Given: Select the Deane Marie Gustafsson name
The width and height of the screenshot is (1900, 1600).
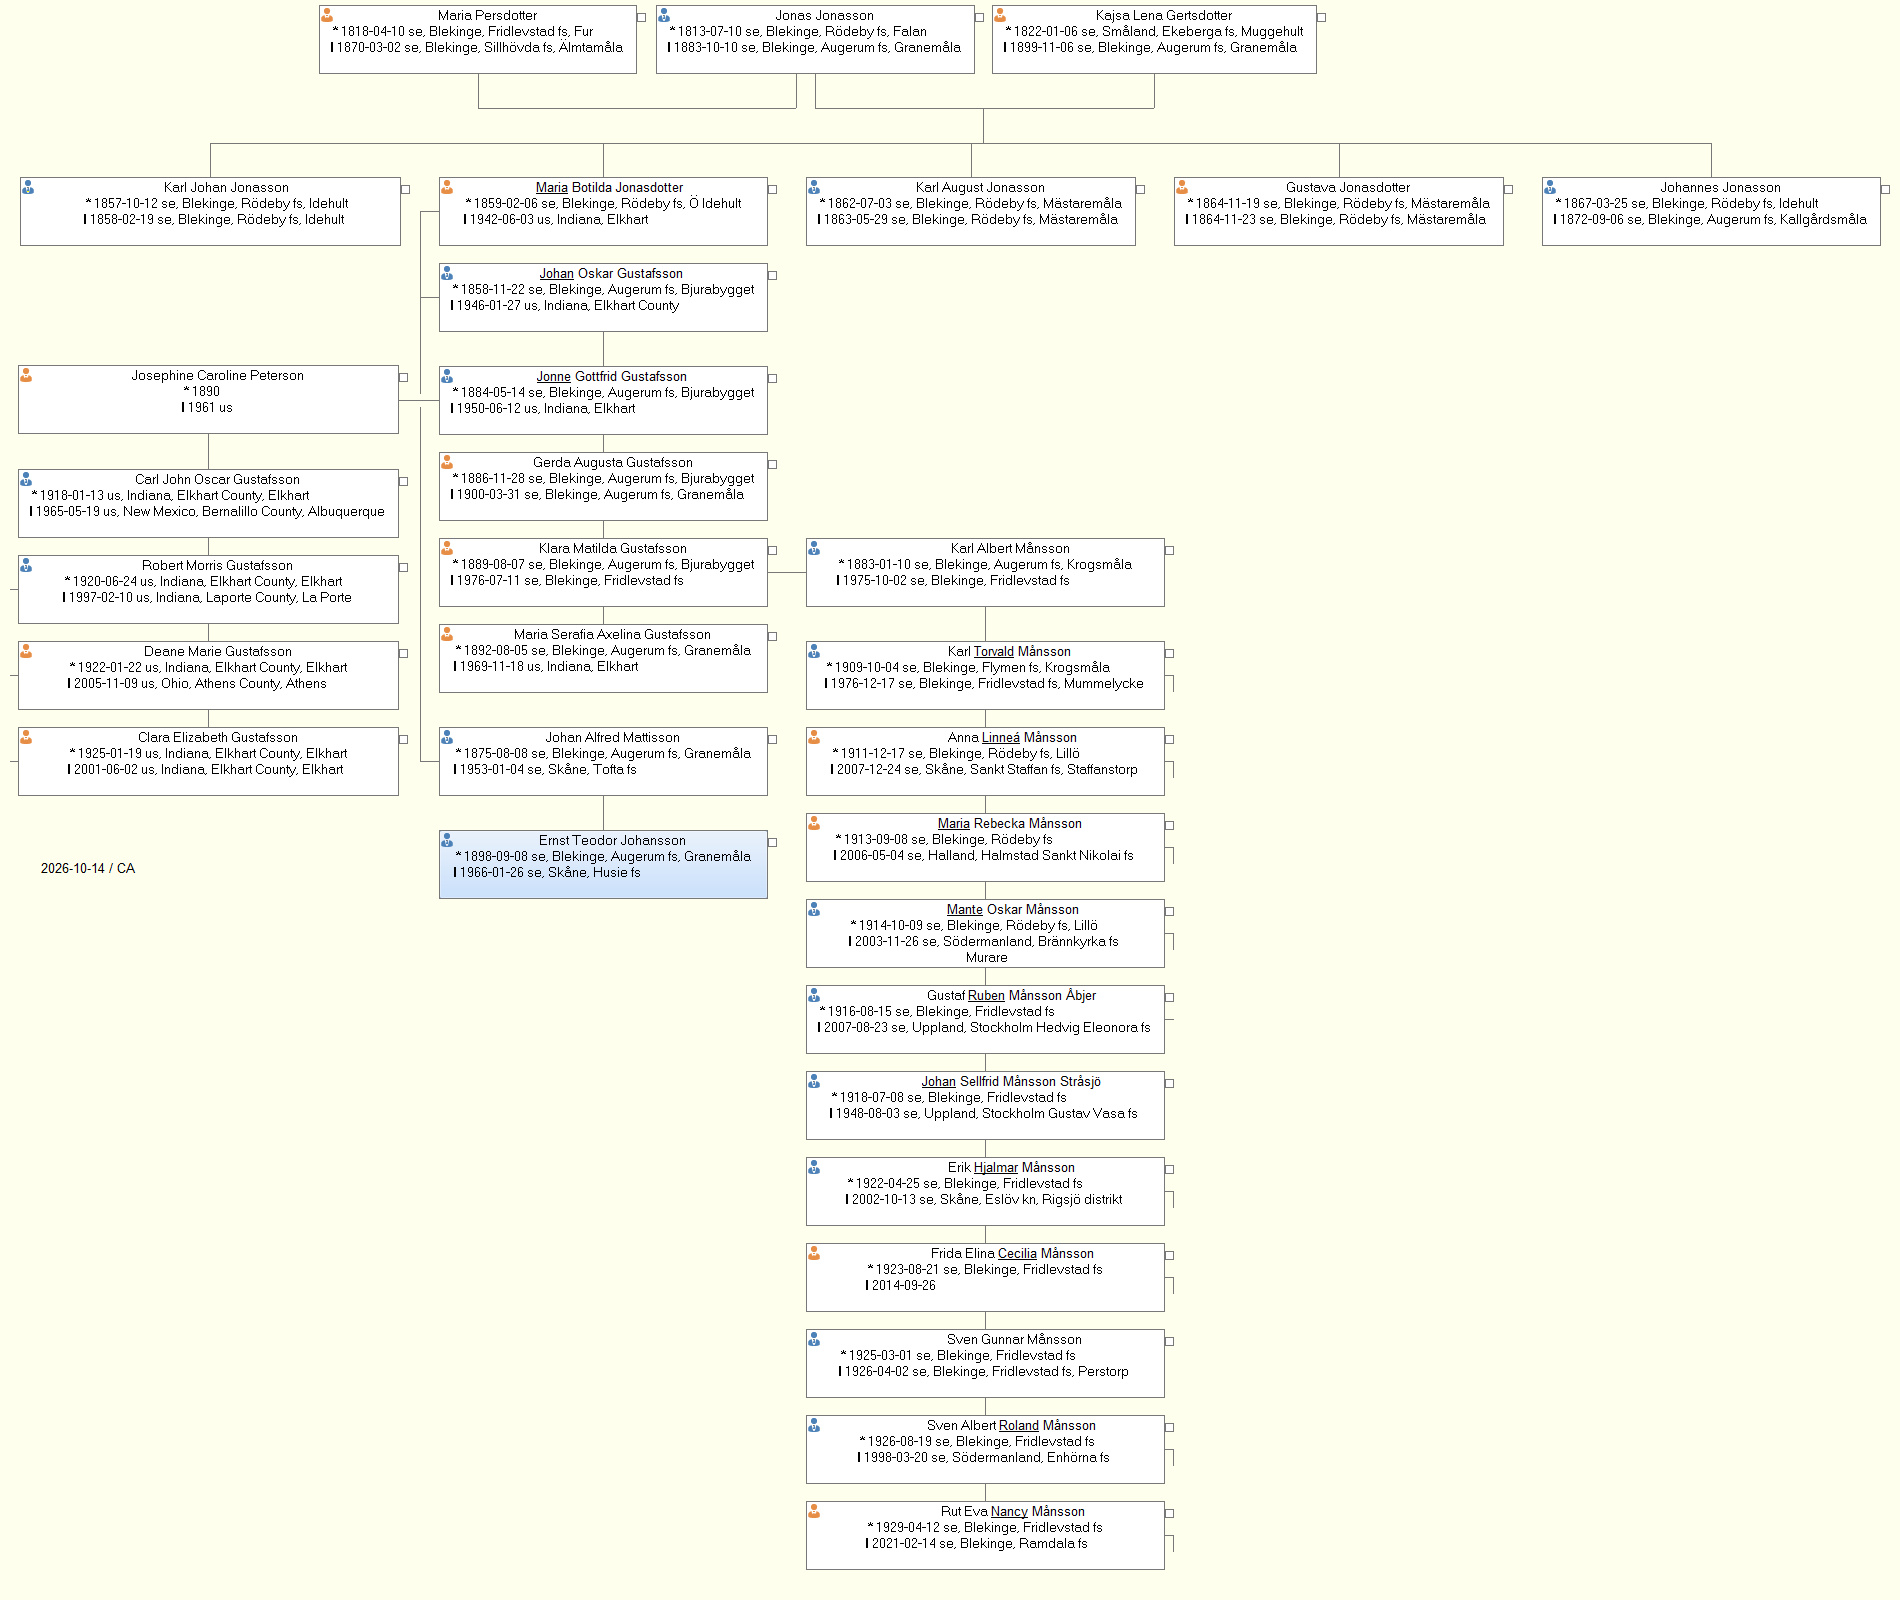Looking at the screenshot, I should (x=218, y=652).
